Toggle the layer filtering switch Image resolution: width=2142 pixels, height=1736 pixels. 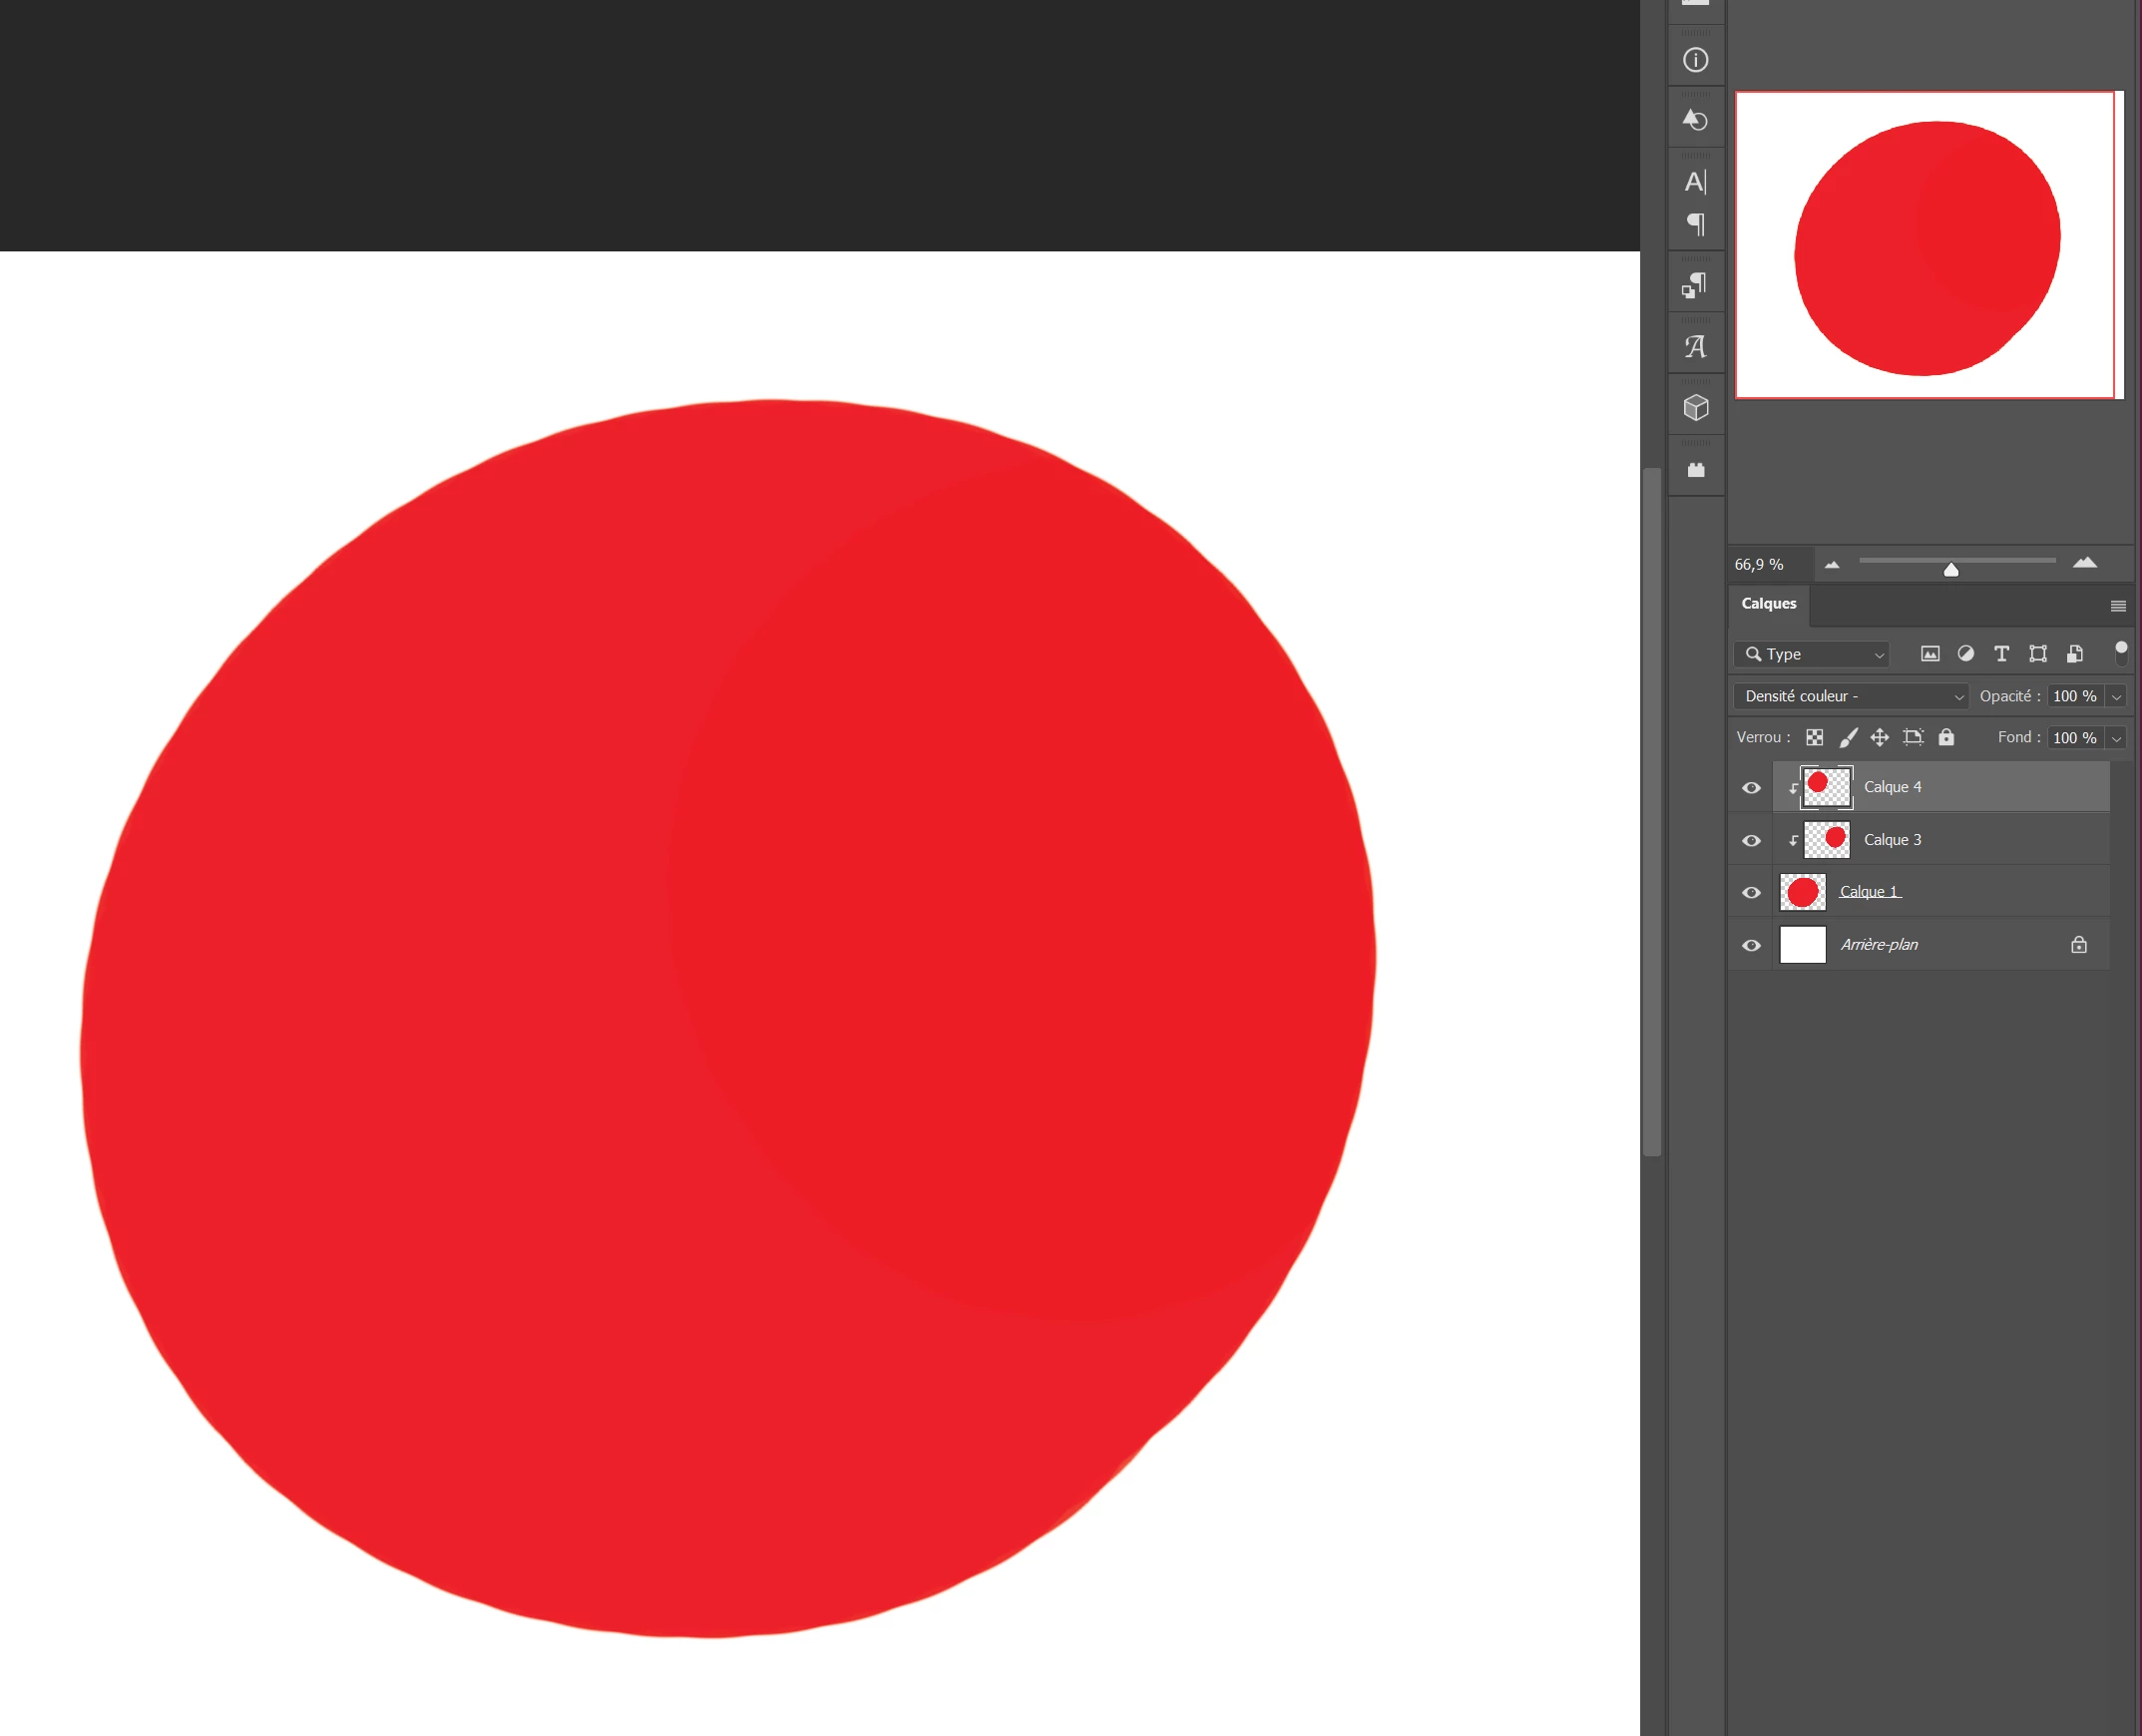2121,653
